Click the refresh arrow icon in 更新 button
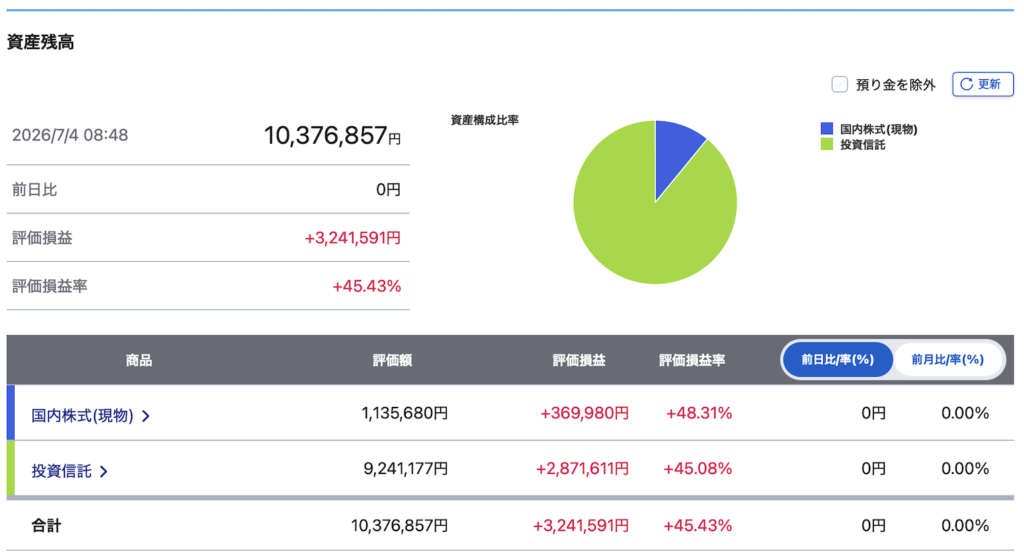1024x556 pixels. tap(967, 84)
